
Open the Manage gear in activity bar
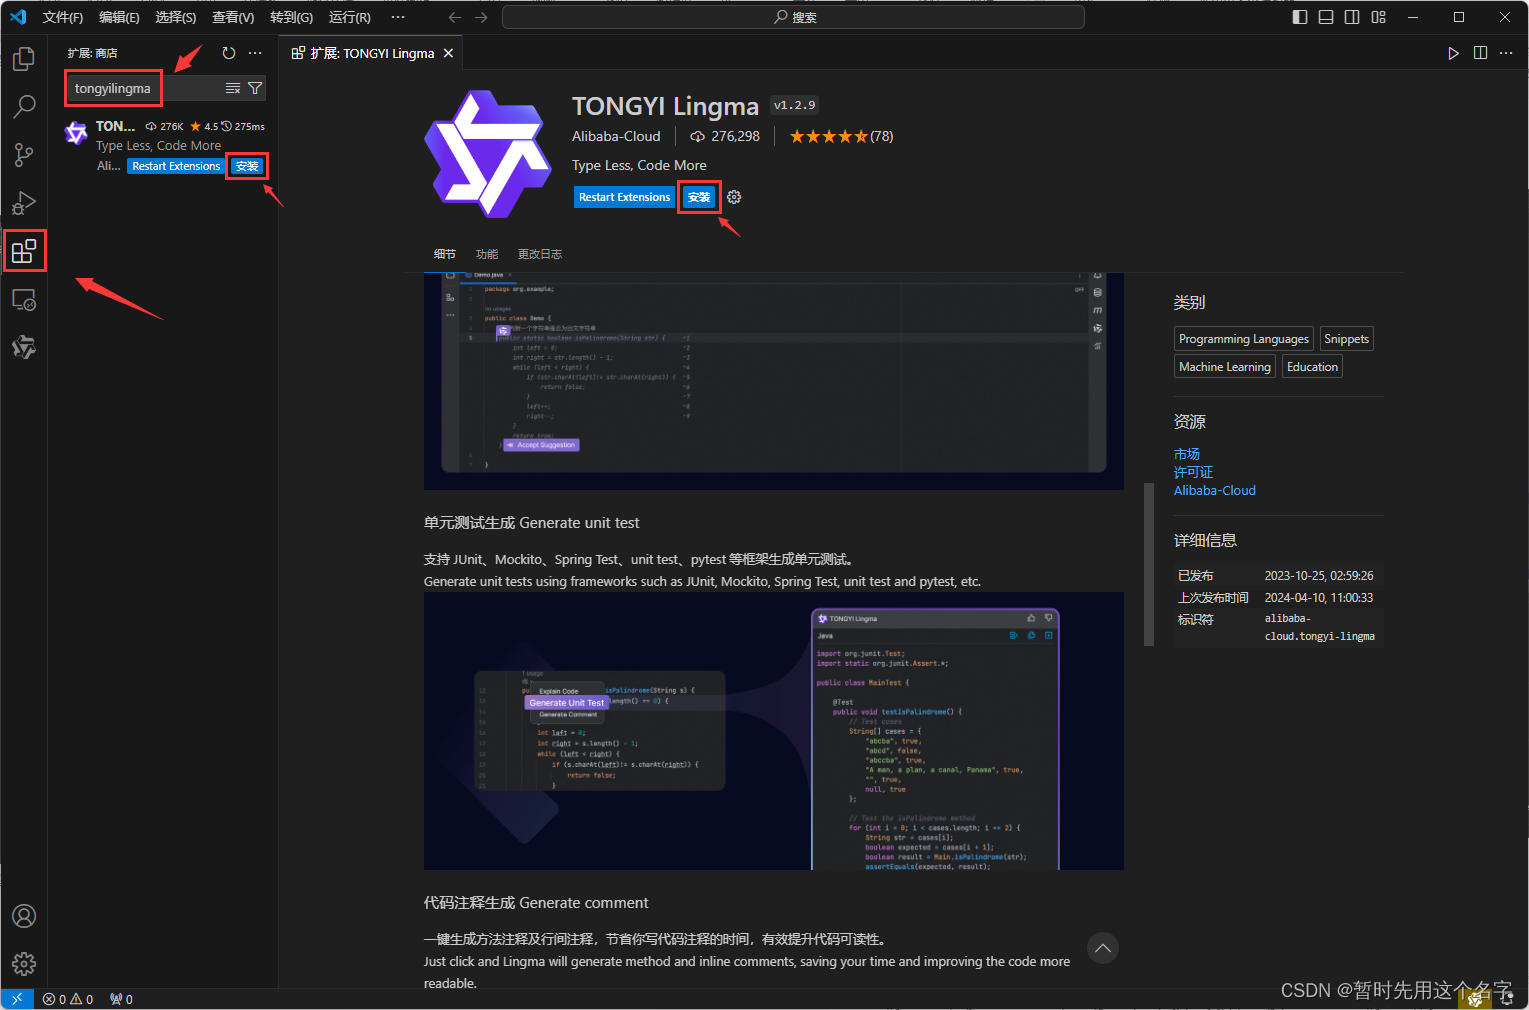(x=24, y=963)
